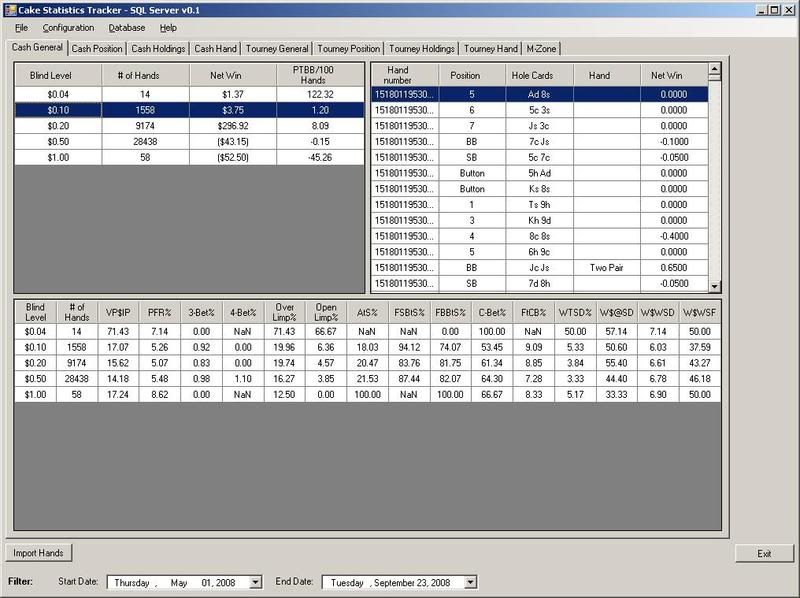800x598 pixels.
Task: Switch to the Tourney Hand tab
Action: tap(490, 48)
